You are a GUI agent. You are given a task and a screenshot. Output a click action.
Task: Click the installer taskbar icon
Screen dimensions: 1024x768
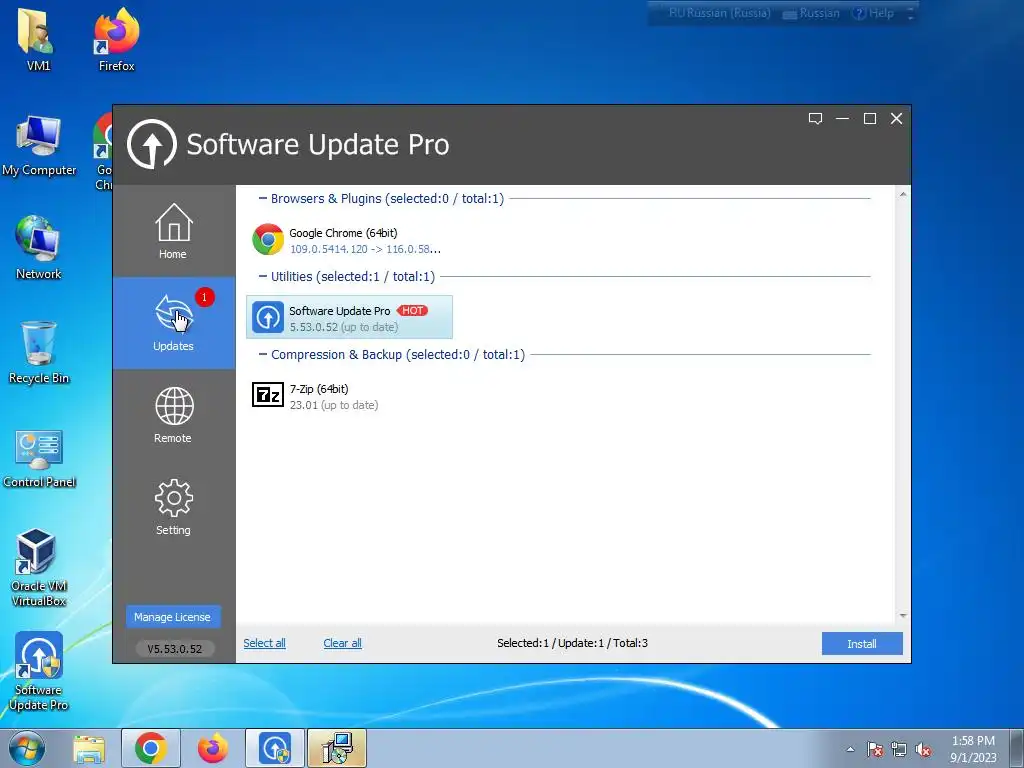point(337,748)
